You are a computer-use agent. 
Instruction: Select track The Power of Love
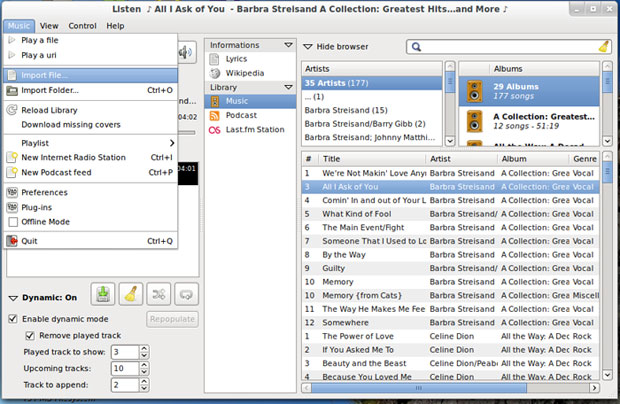(x=451, y=336)
